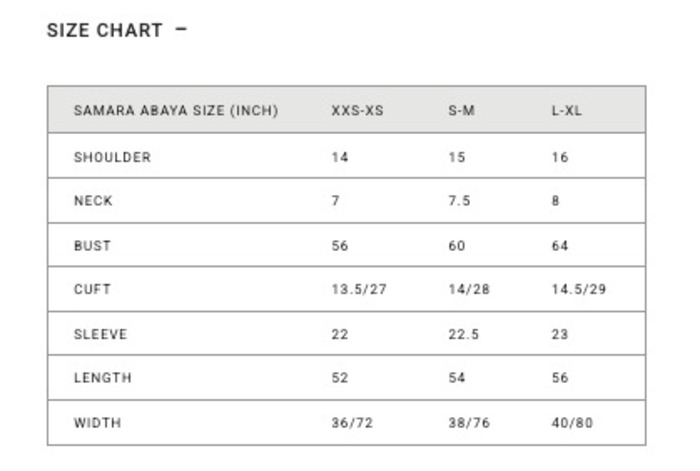The image size is (700, 471).
Task: Select the SLEEVE row label
Action: coord(100,334)
